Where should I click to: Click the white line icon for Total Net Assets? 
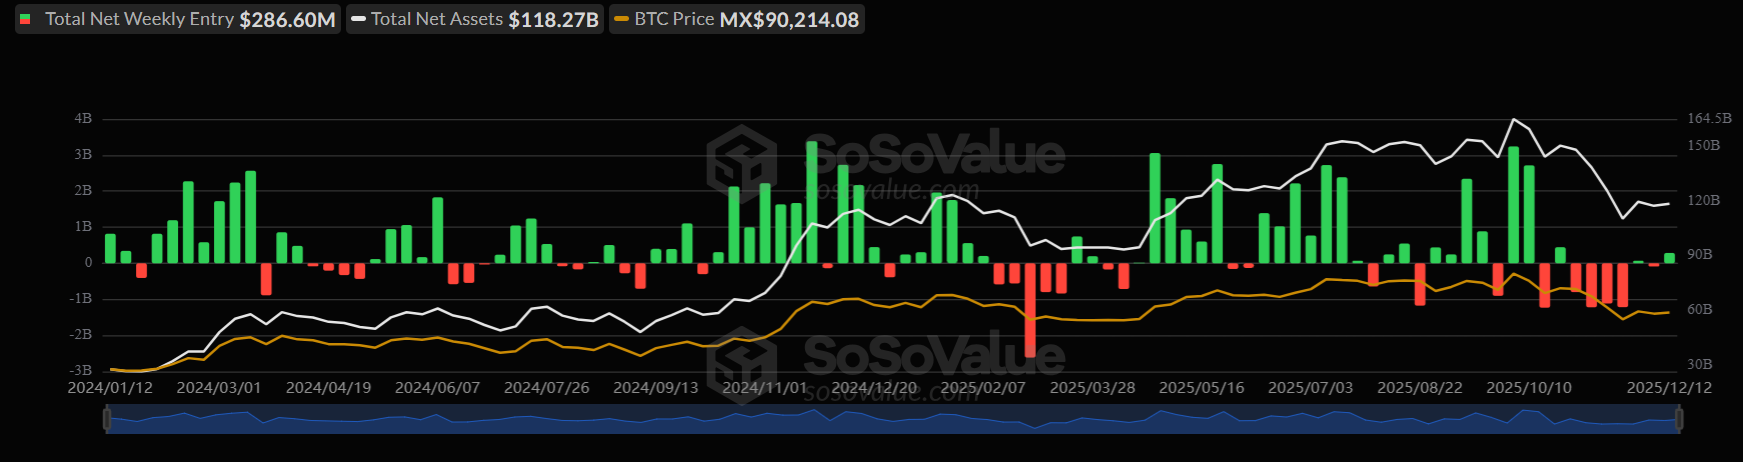[359, 19]
